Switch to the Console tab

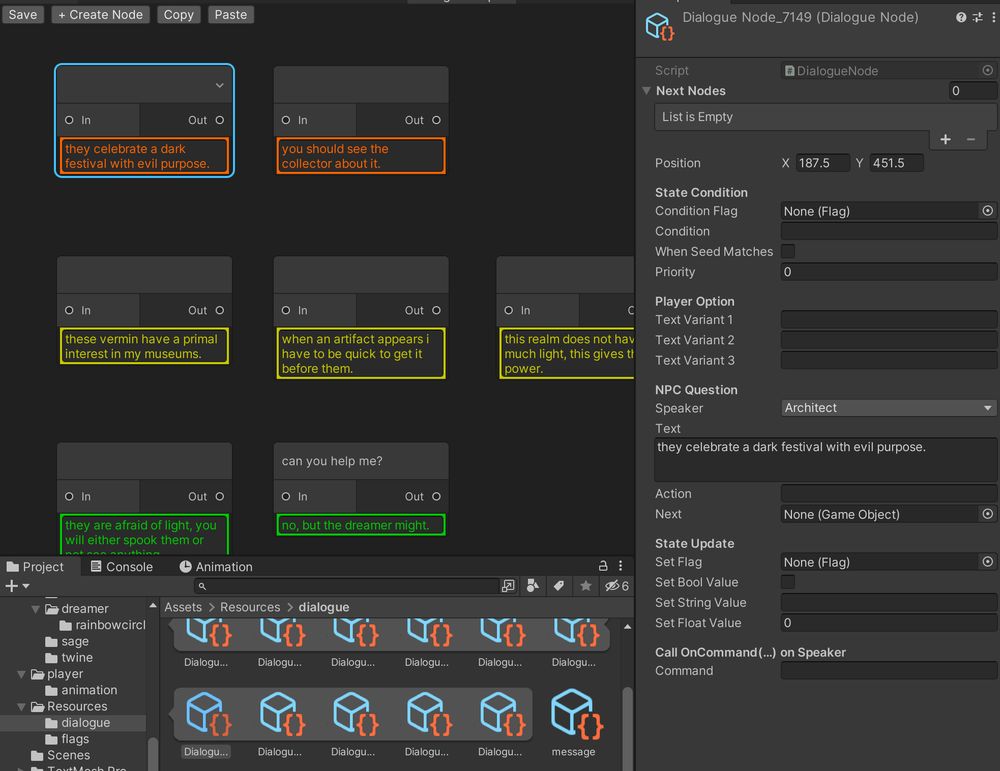[x=121, y=567]
